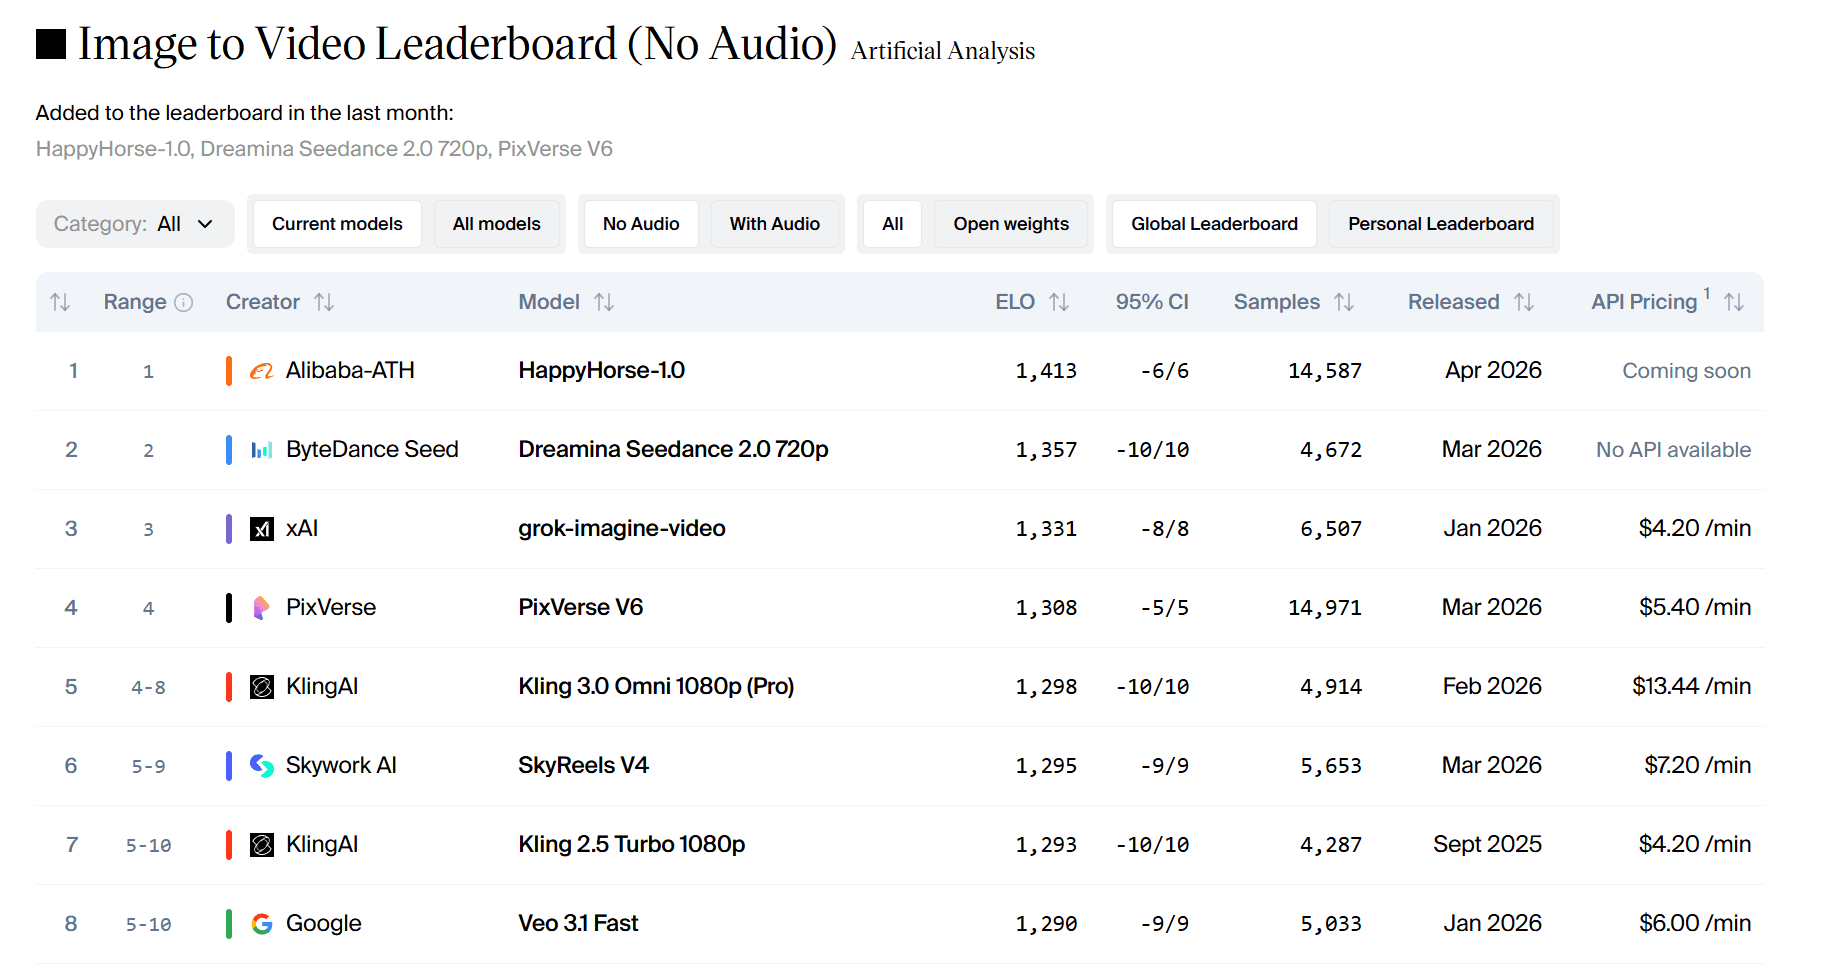Click the Google logo icon
Viewport: 1829px width, 979px height.
[261, 924]
